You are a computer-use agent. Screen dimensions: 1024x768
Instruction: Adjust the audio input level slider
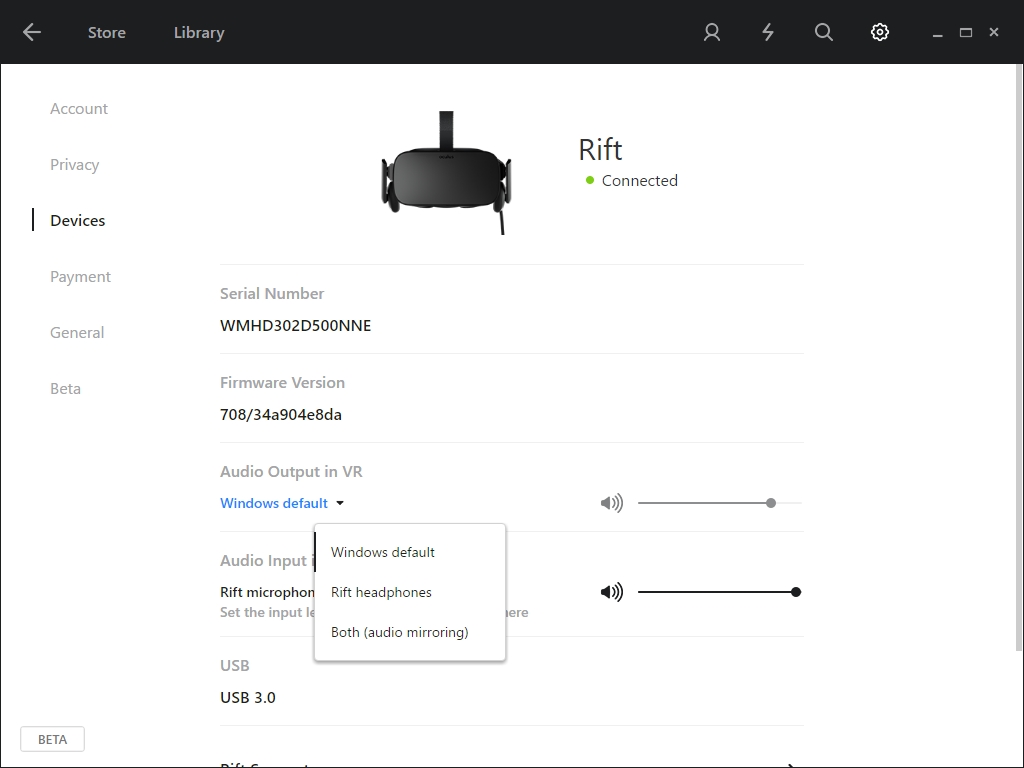pos(720,592)
